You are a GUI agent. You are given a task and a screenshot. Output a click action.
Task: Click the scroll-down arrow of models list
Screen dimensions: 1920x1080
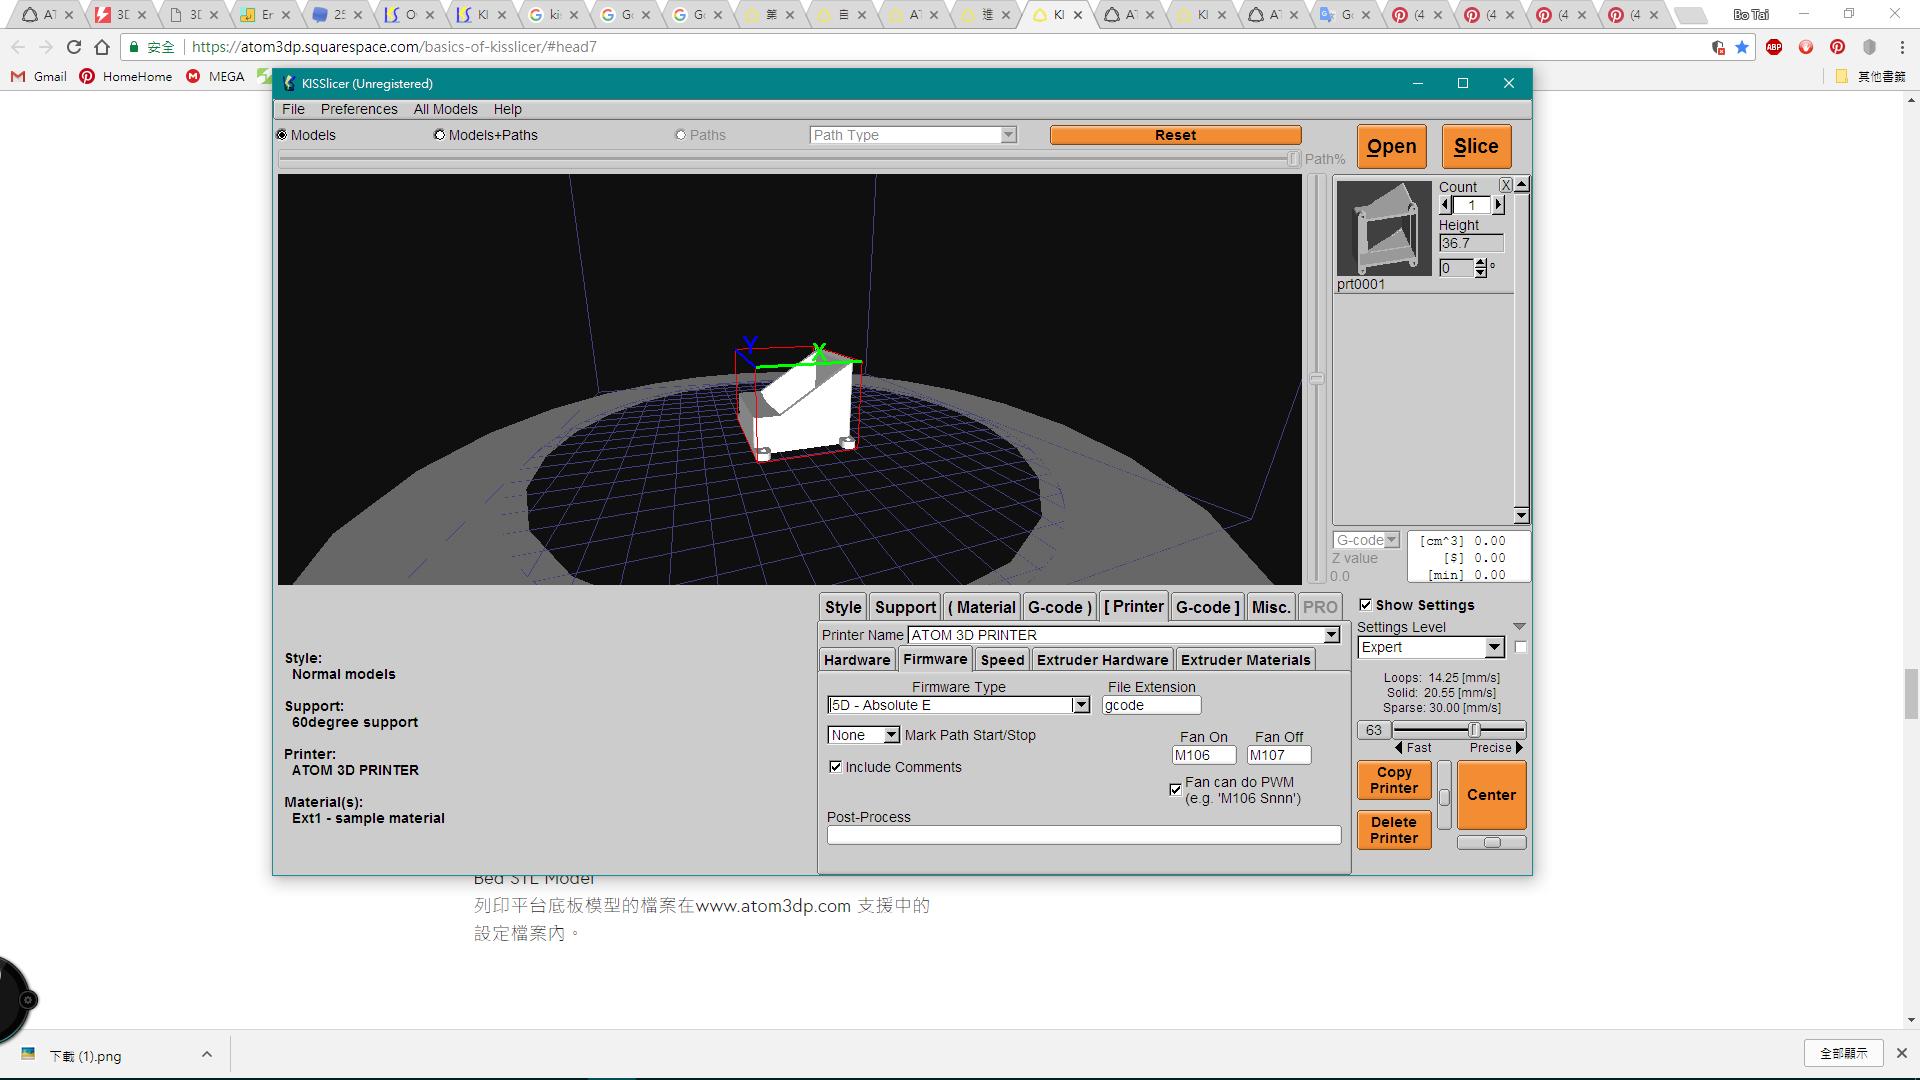click(x=1521, y=516)
